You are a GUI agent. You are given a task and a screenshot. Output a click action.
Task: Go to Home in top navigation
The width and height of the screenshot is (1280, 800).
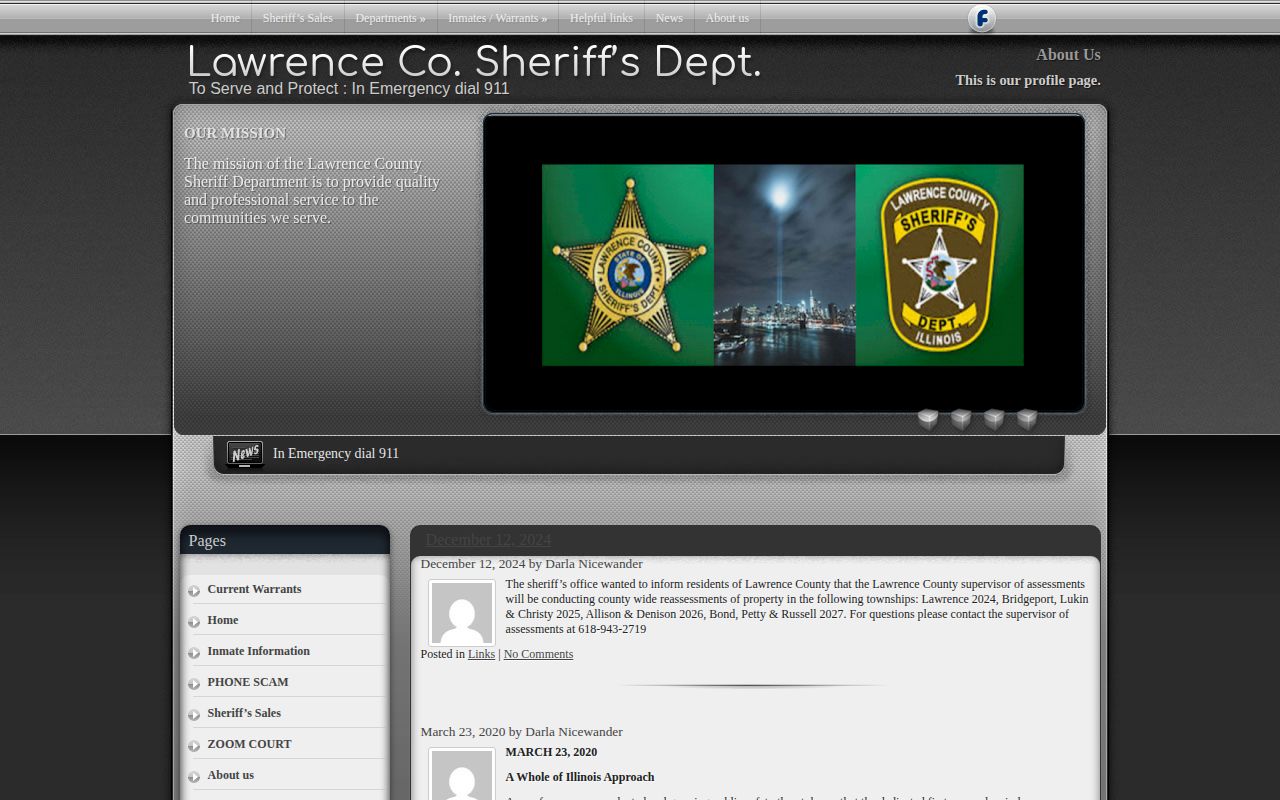[x=225, y=18]
